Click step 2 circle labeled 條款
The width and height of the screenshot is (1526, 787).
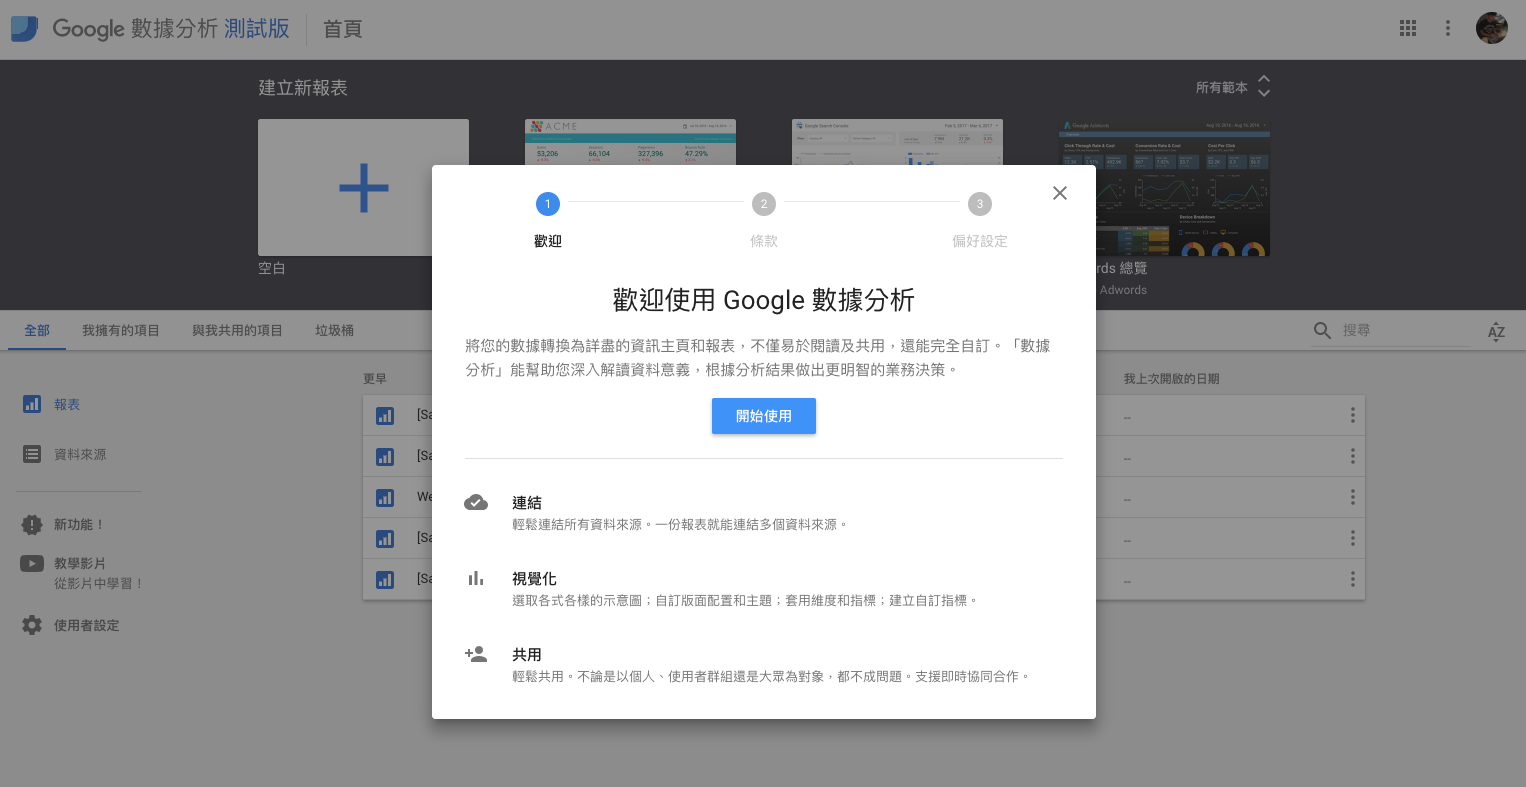pos(764,204)
